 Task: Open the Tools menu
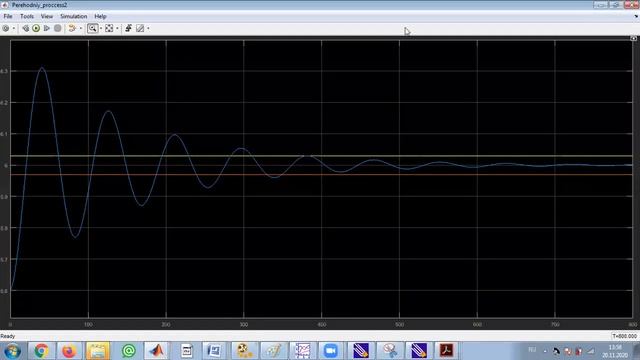(x=27, y=16)
